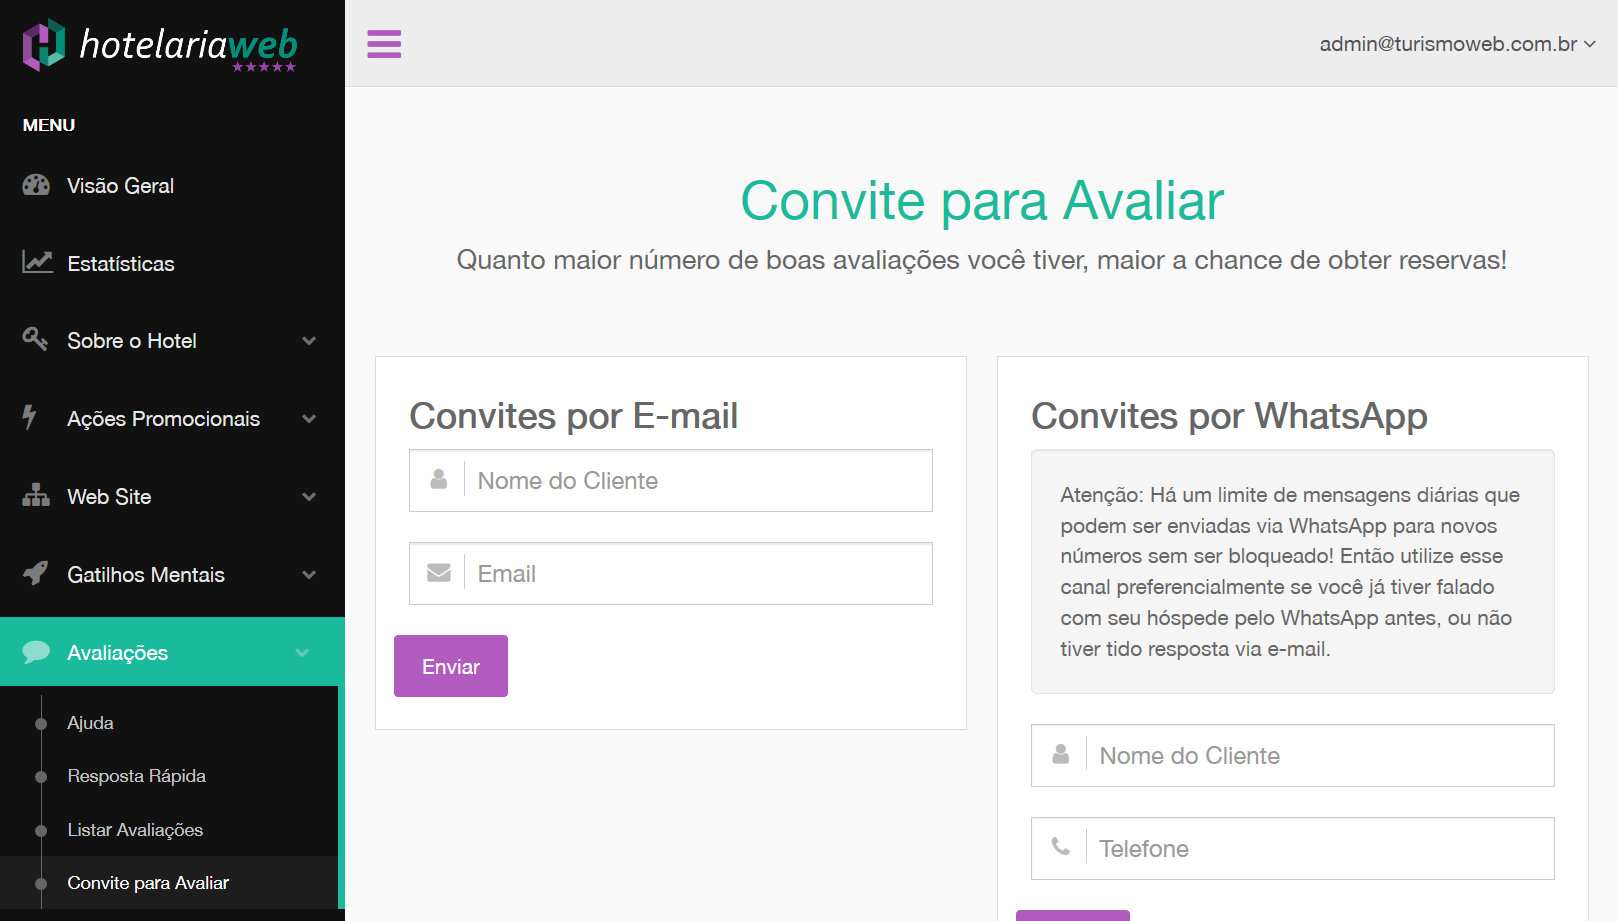Click the envelope icon beside Email field
Viewport: 1618px width, 921px height.
coord(438,573)
